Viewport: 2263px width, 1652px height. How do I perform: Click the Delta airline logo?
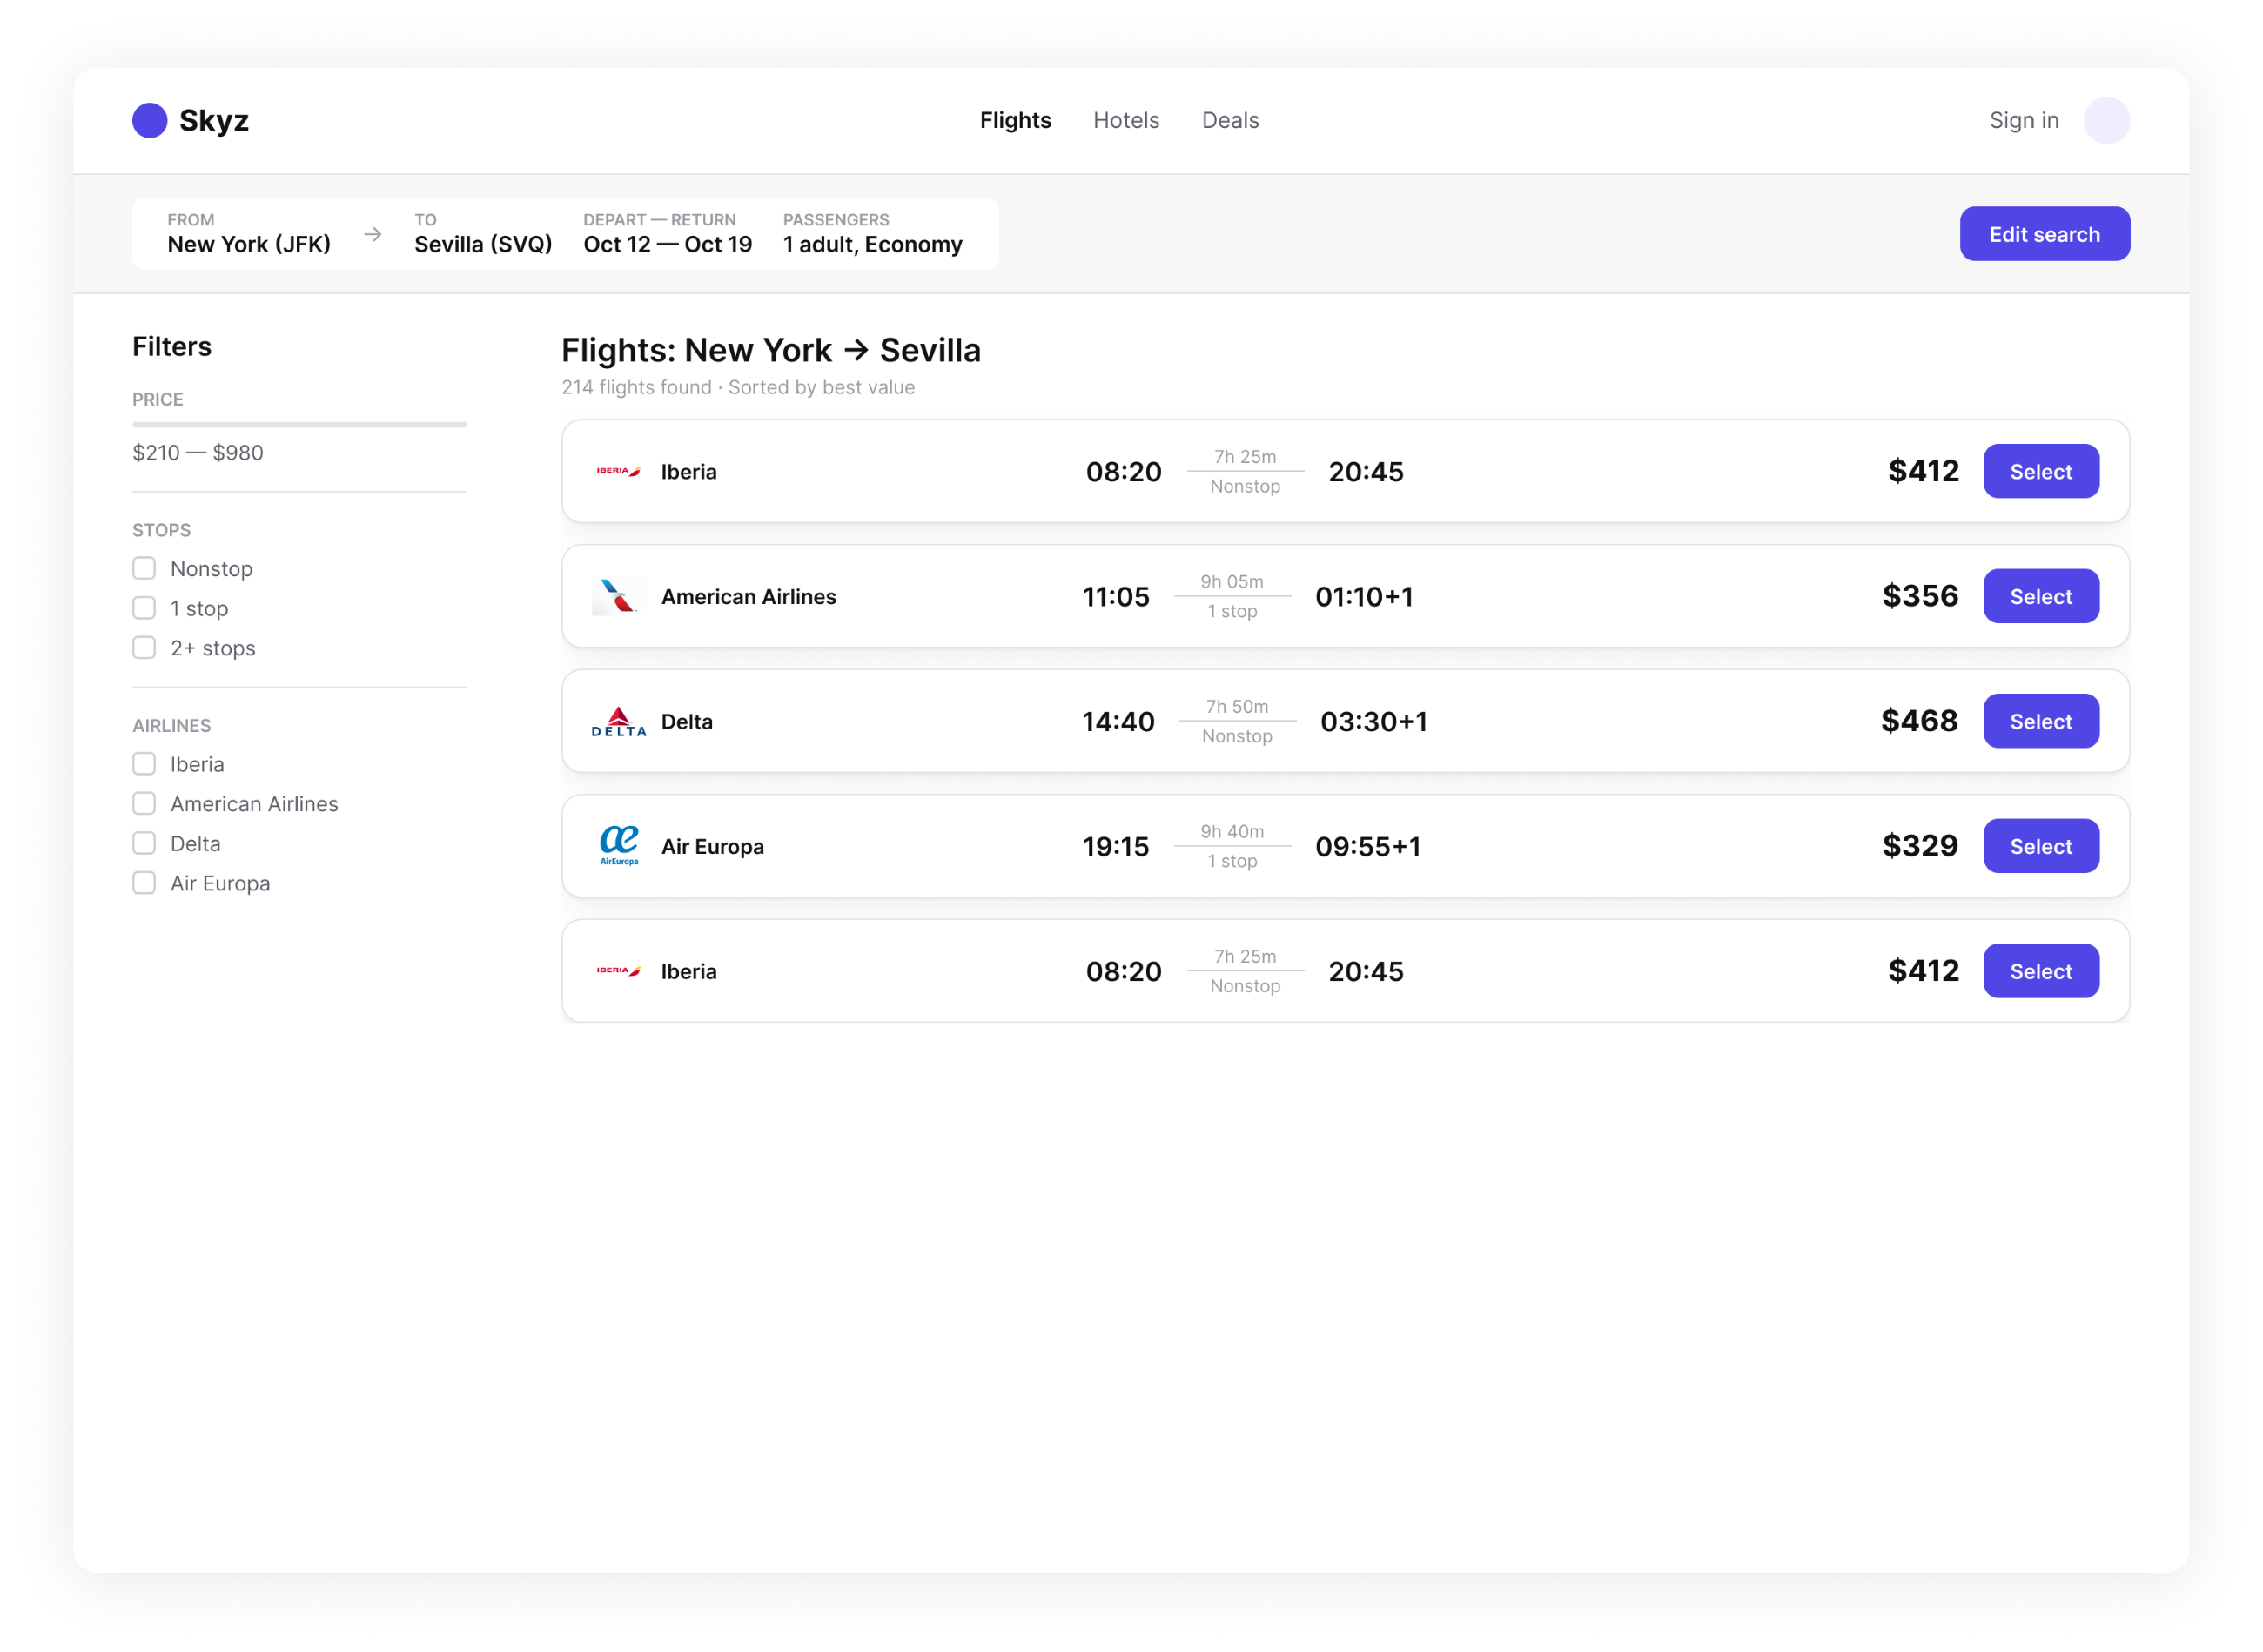[618, 721]
